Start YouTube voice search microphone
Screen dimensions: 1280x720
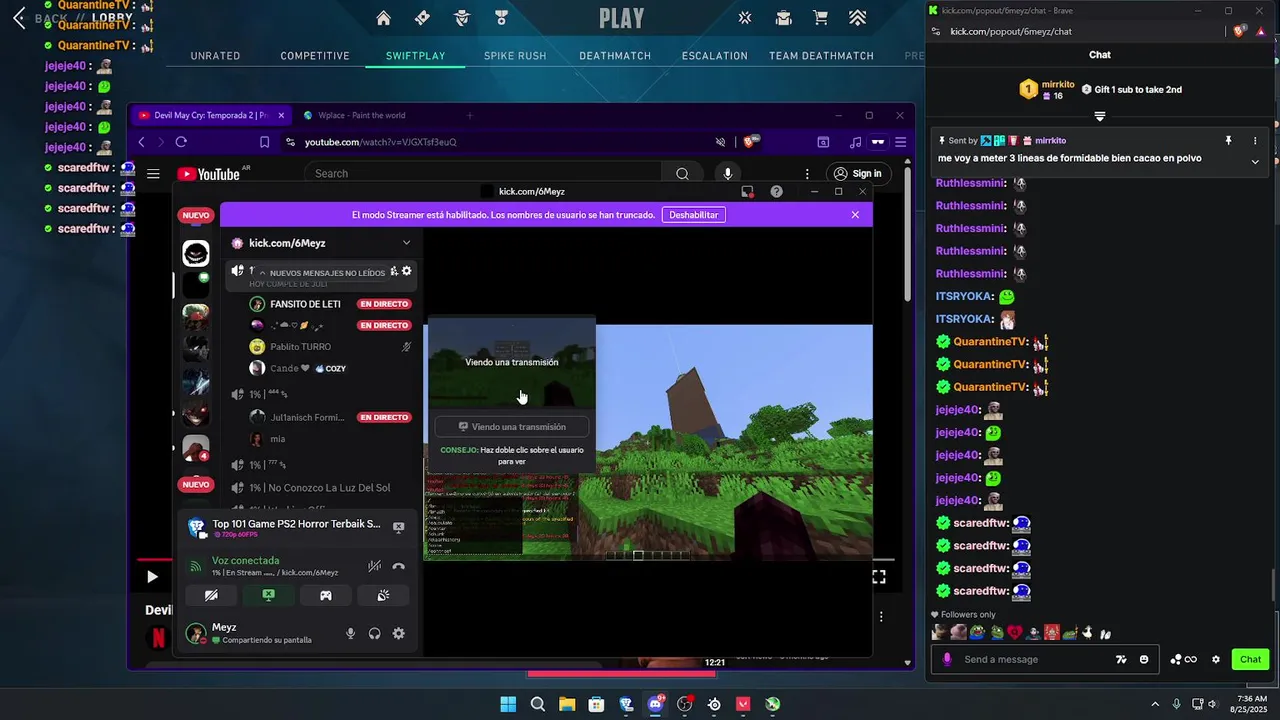pos(727,174)
